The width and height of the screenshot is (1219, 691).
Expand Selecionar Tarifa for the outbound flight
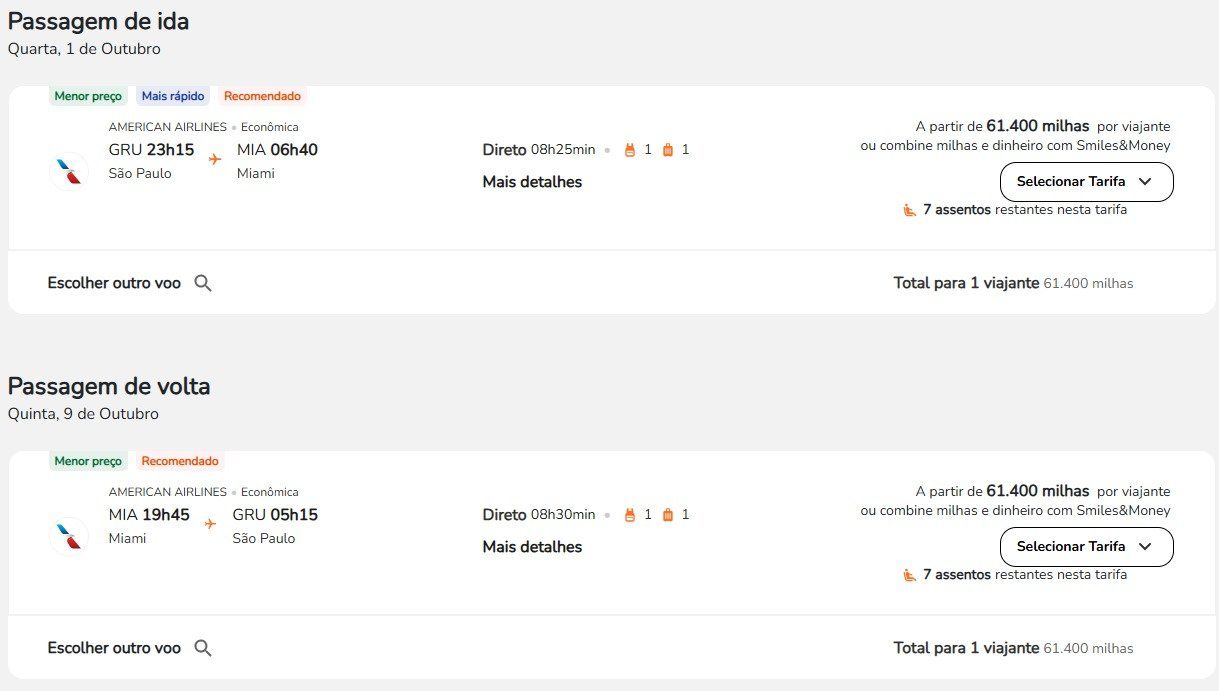(1086, 182)
